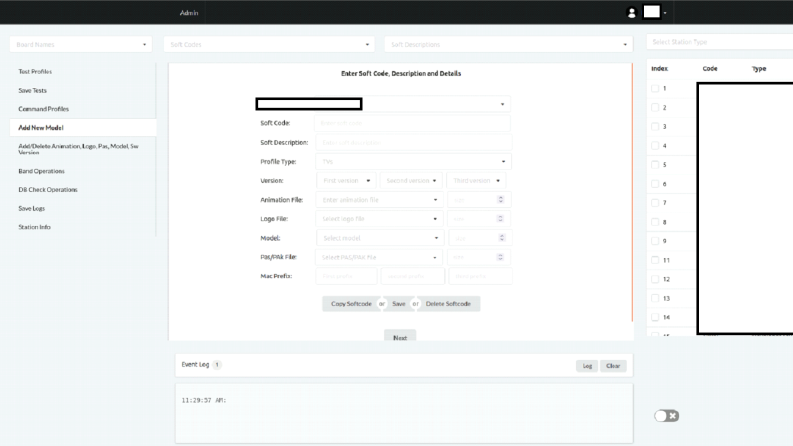
Task: Open the First version dropdown
Action: pos(346,181)
